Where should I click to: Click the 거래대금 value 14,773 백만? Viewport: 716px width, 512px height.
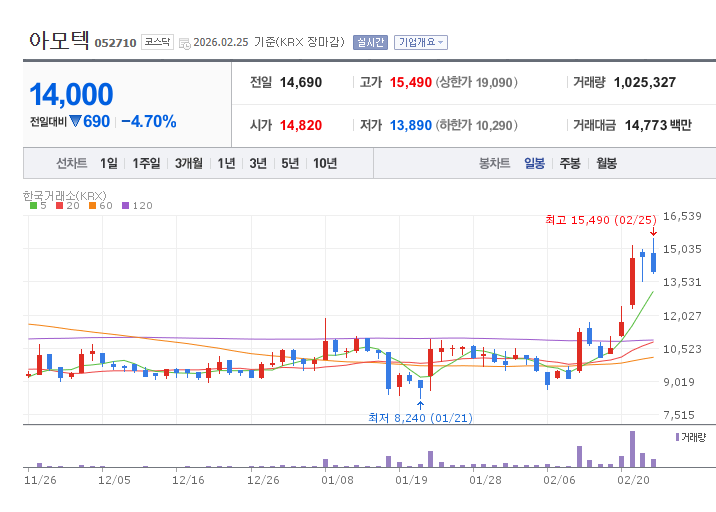(658, 125)
